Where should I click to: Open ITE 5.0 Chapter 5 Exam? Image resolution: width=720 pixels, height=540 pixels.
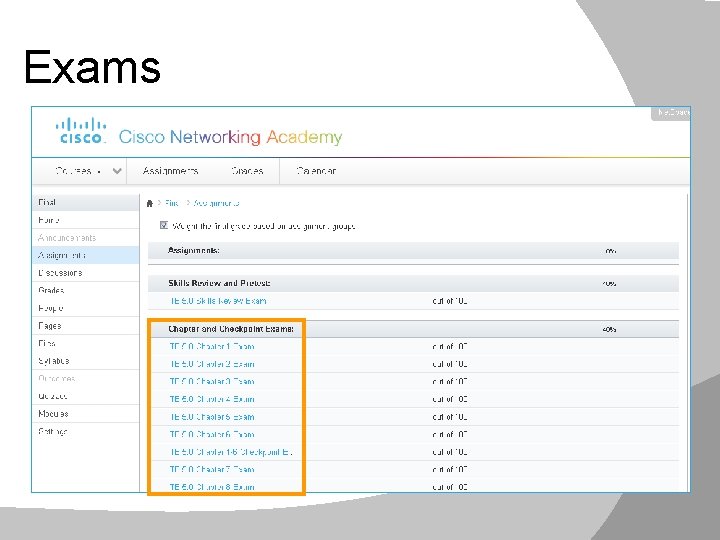point(212,417)
